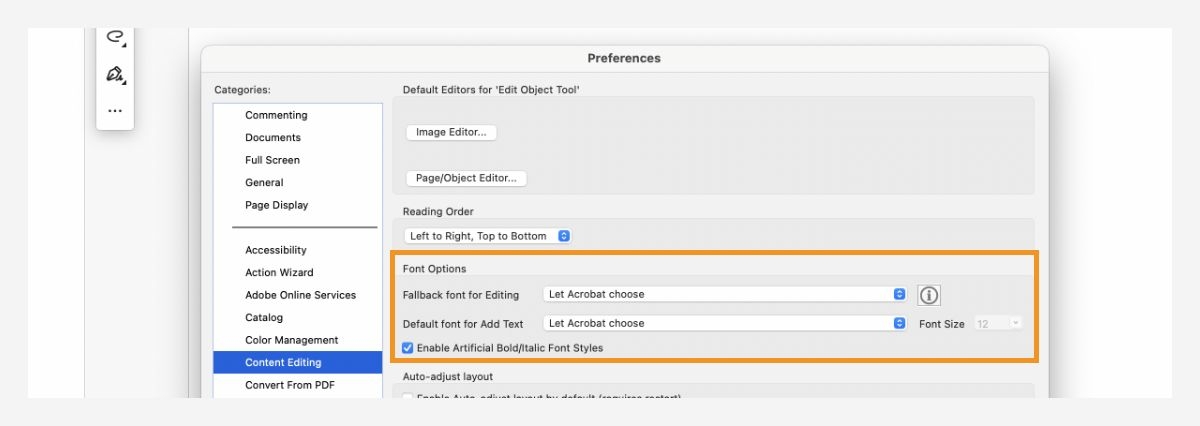Select the pen sign tool icon

click(115, 75)
